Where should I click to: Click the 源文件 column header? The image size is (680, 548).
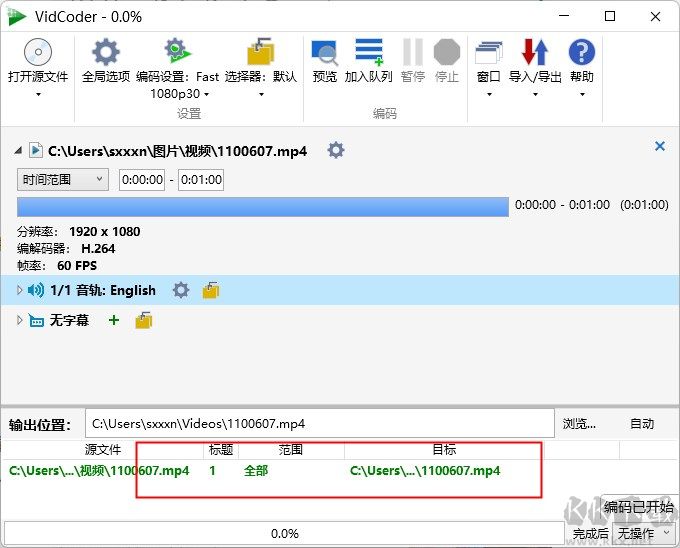click(103, 450)
